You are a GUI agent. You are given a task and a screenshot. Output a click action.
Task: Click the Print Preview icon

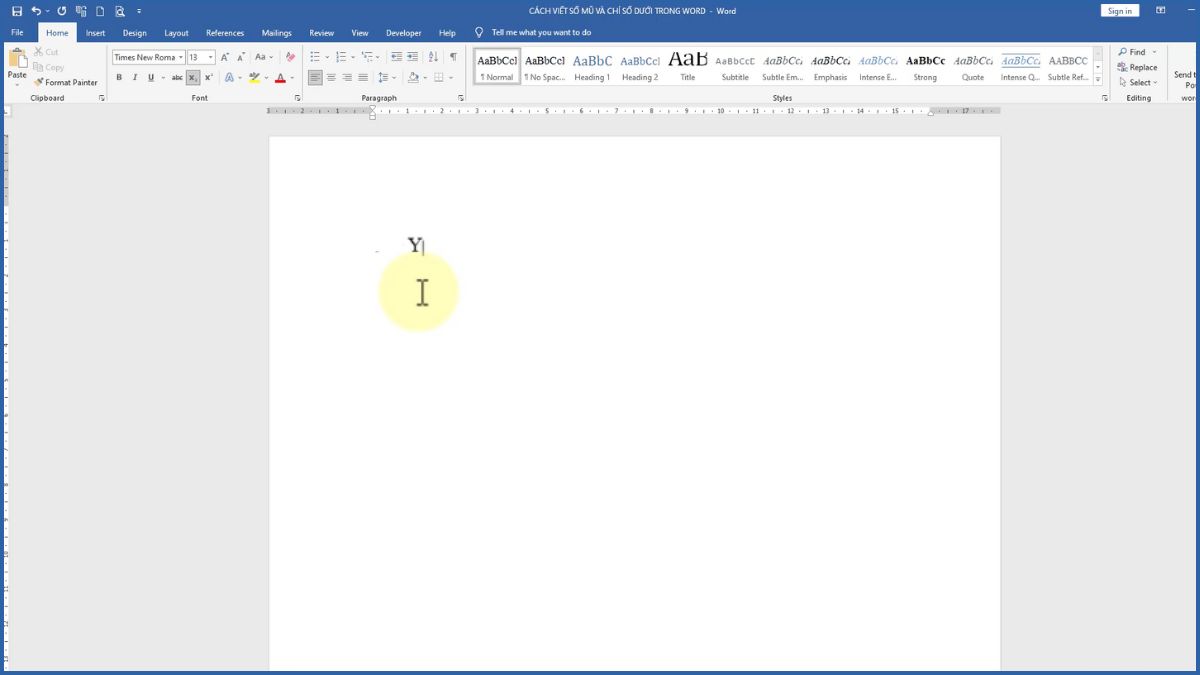[x=119, y=11]
